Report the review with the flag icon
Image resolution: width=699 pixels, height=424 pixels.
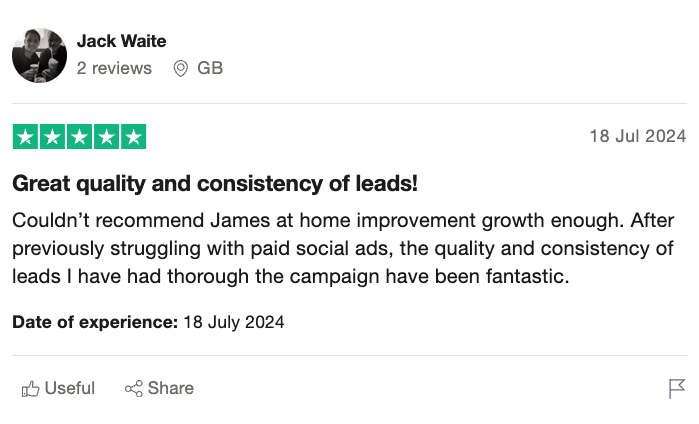point(677,388)
